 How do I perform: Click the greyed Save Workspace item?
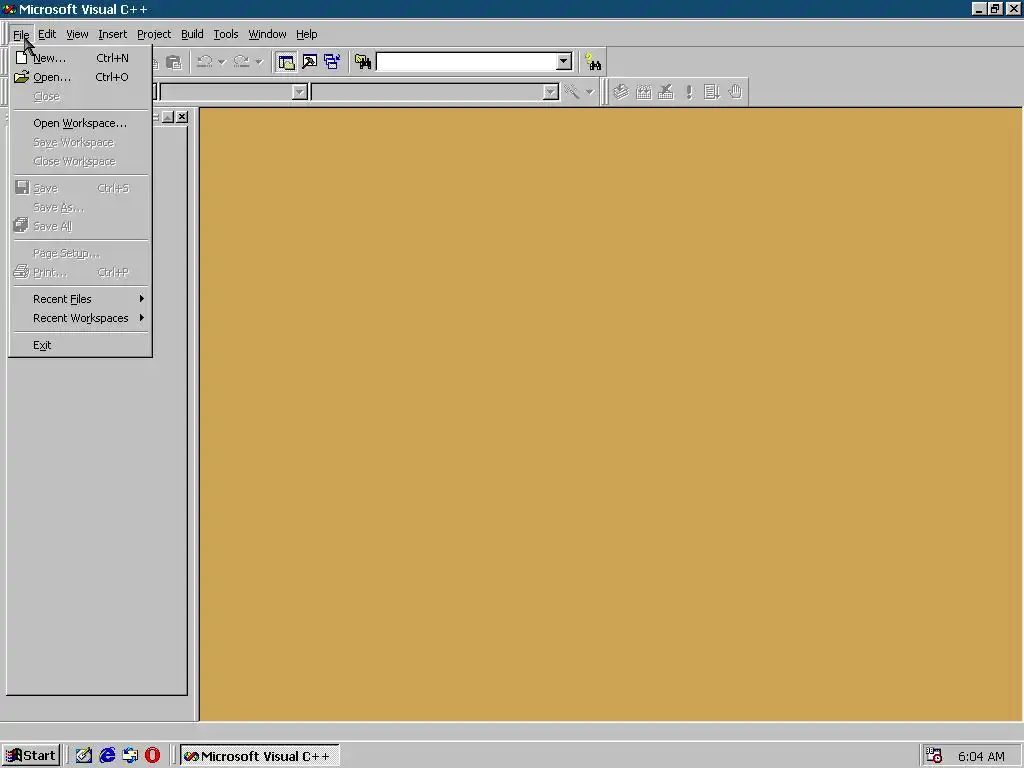tap(81, 142)
